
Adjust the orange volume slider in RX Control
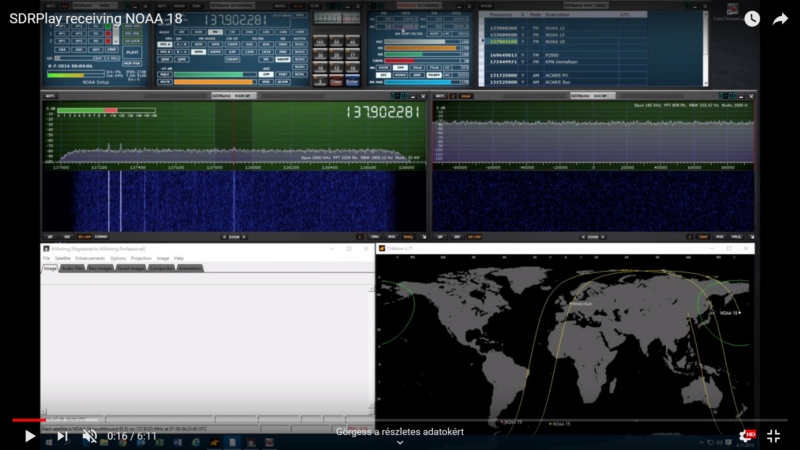(215, 82)
